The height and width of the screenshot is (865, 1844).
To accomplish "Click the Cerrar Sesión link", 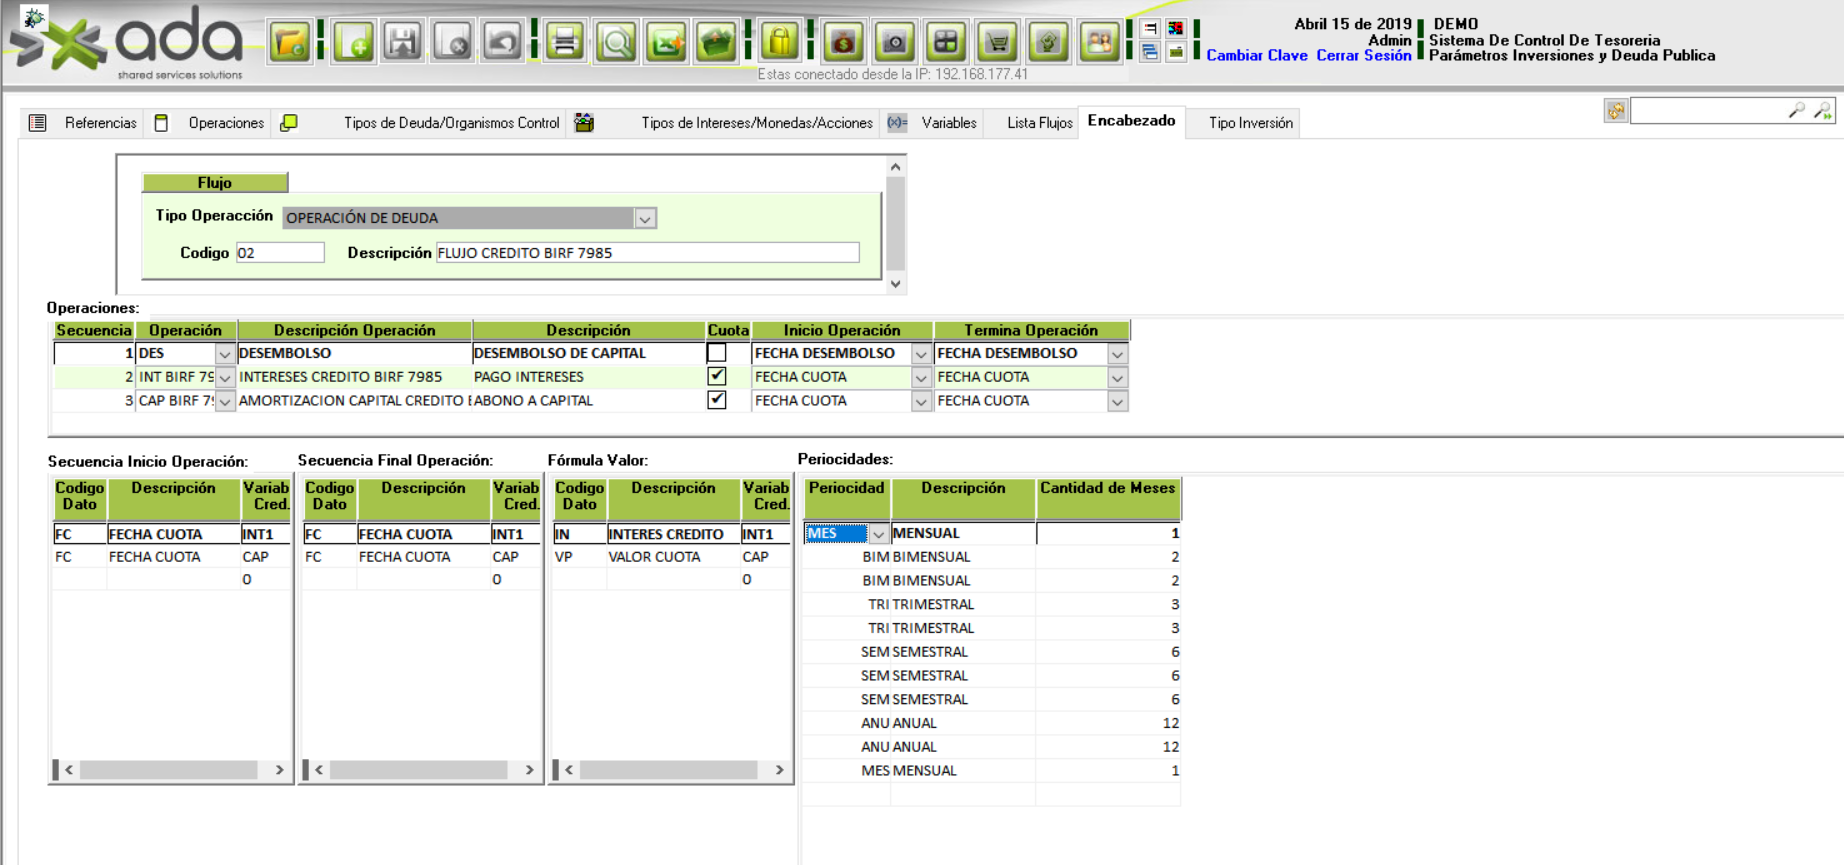I will (1363, 56).
